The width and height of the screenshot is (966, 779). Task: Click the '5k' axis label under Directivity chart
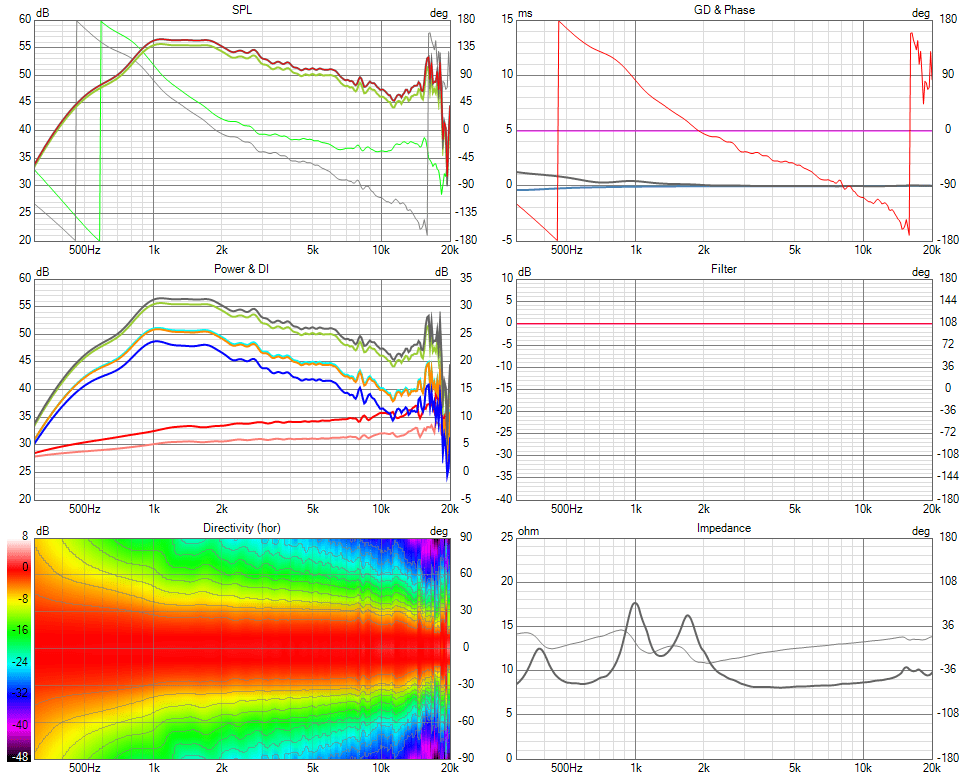pos(312,767)
